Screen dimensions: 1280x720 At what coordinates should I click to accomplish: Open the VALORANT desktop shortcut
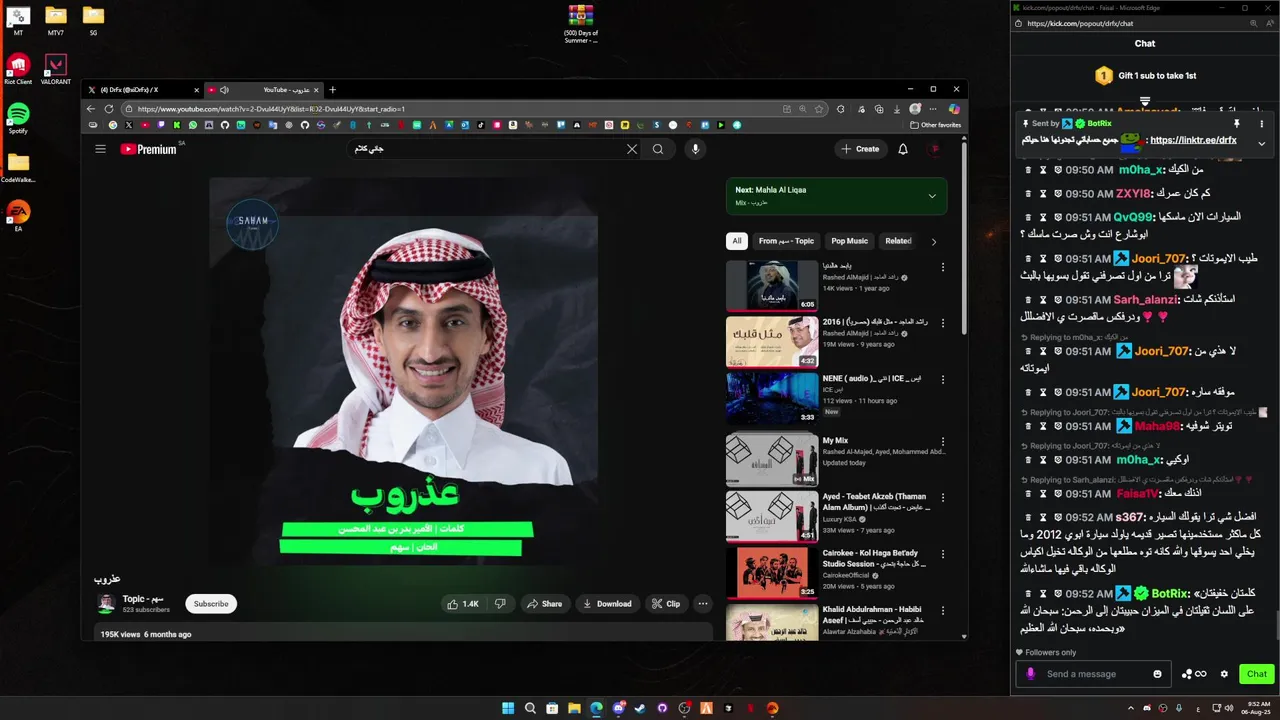pyautogui.click(x=56, y=70)
